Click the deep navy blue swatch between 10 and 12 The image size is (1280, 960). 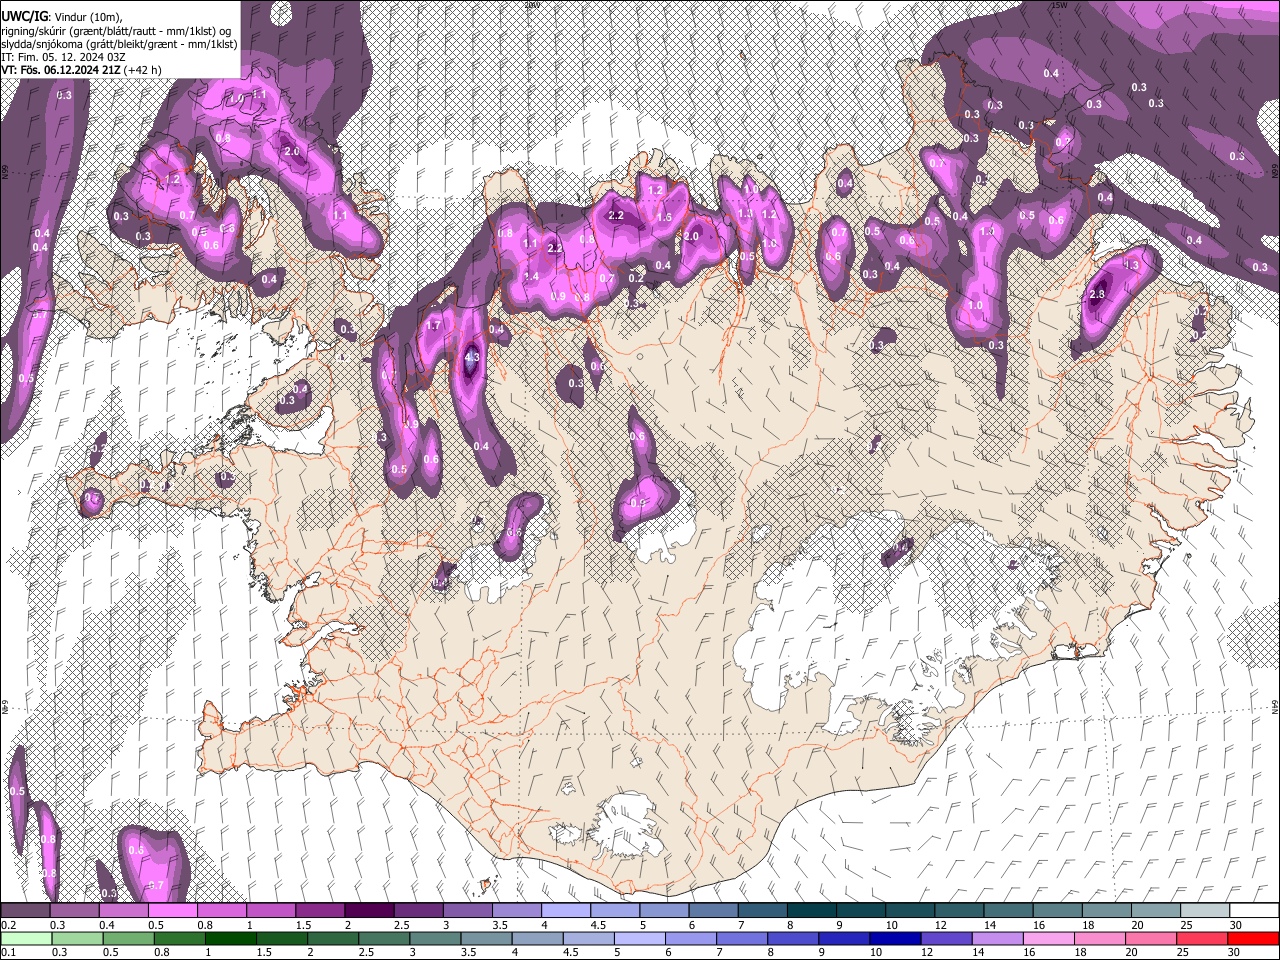coord(895,938)
